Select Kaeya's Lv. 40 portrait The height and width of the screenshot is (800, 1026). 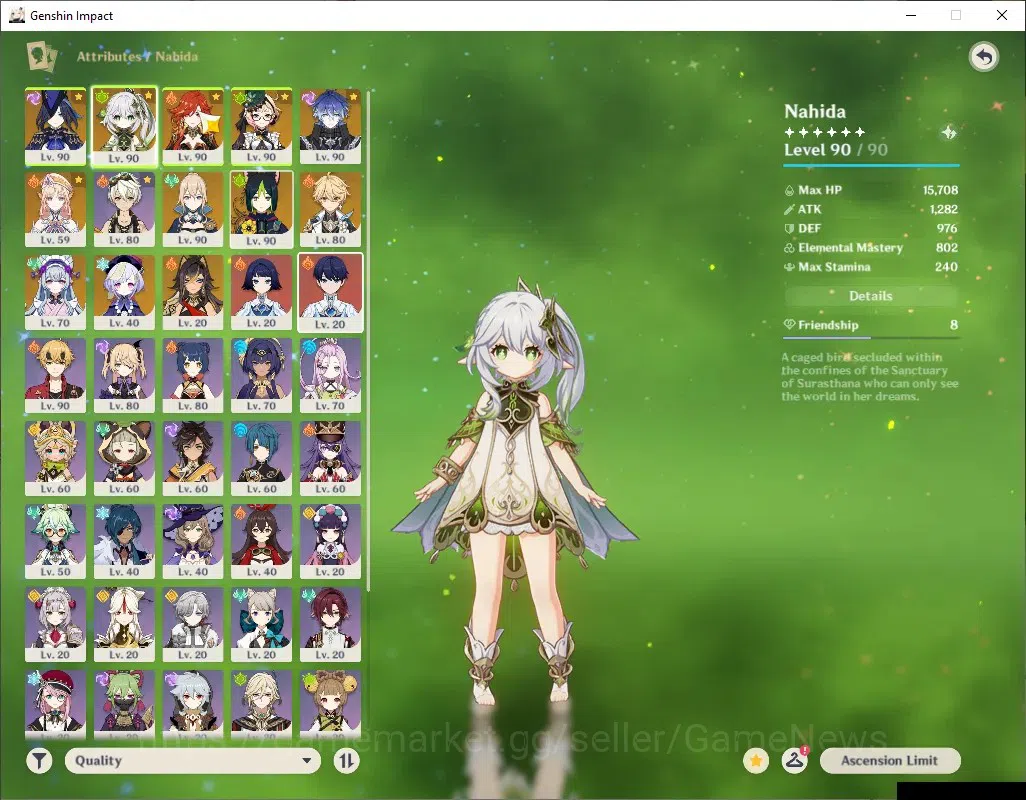(x=124, y=542)
